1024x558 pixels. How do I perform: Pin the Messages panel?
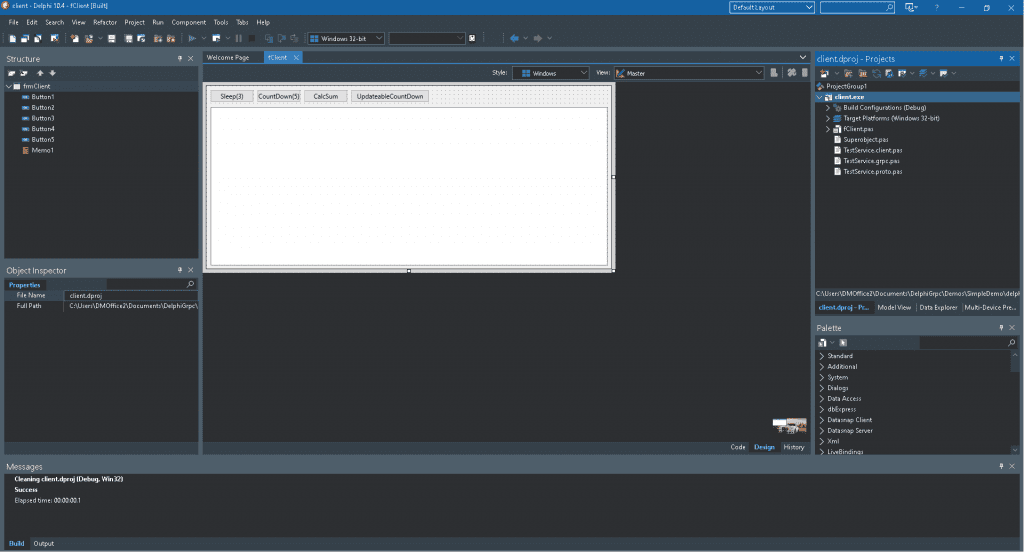tap(1001, 466)
